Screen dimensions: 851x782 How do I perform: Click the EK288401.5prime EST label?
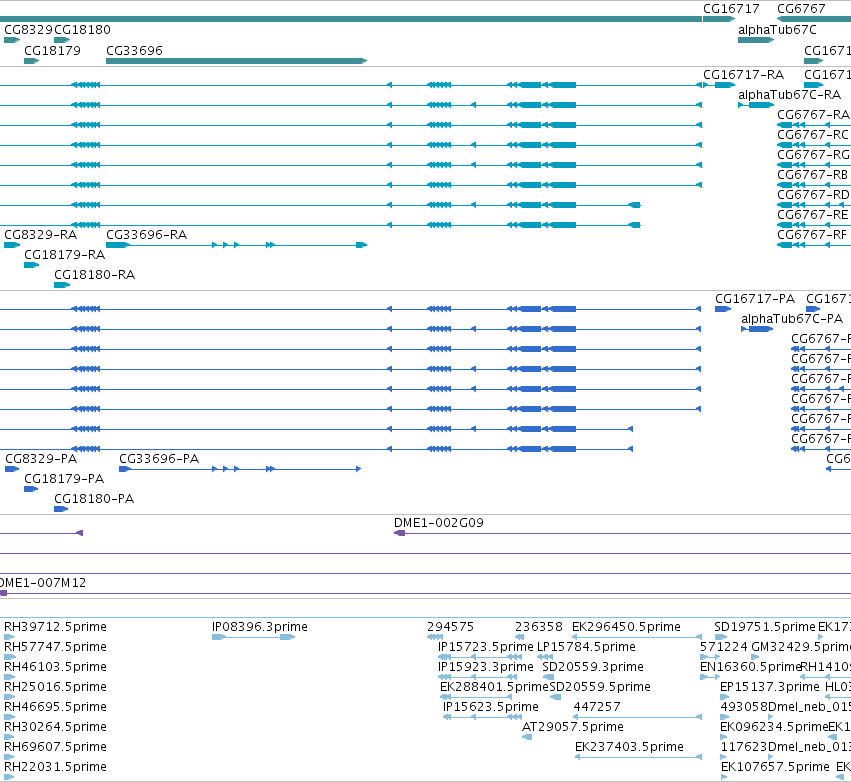494,686
